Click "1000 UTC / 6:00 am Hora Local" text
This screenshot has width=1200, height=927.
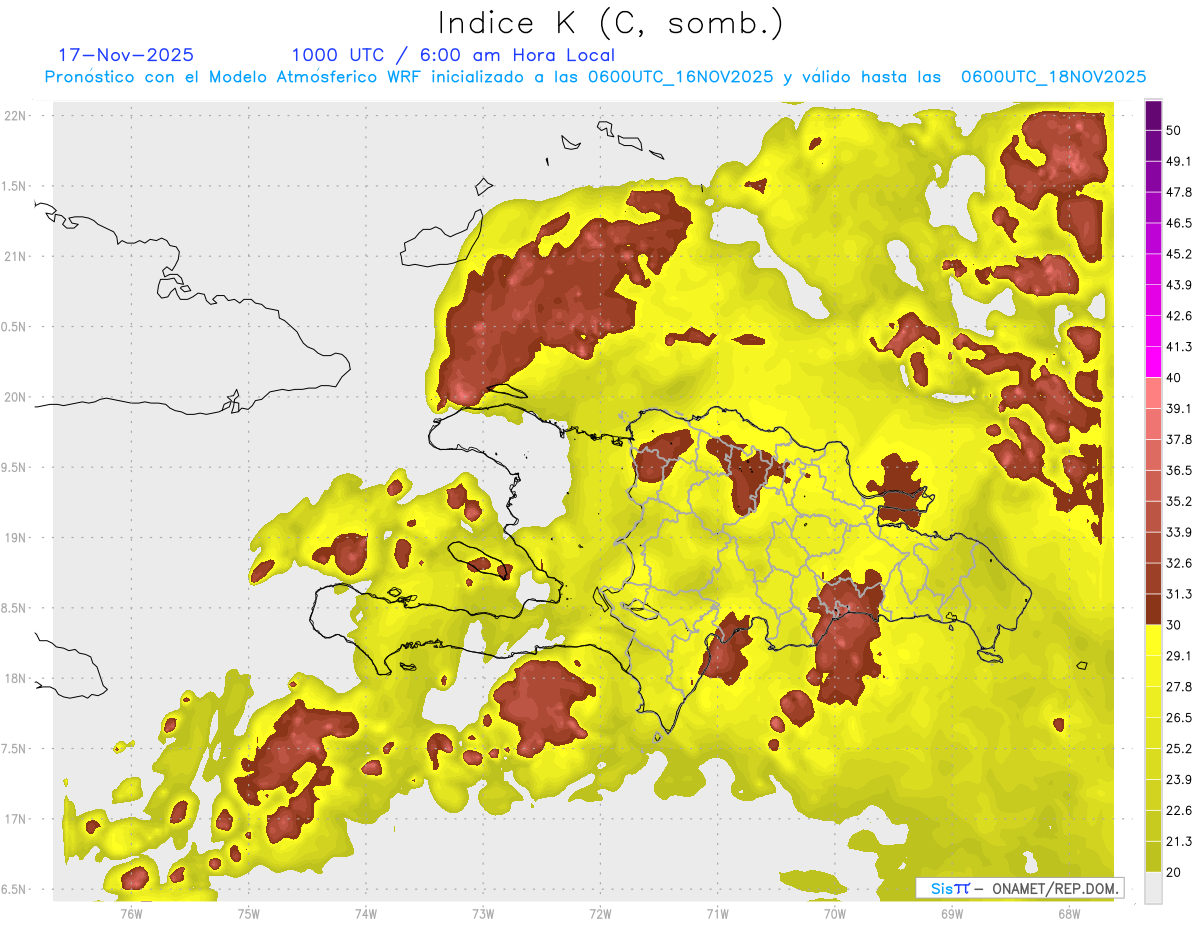pos(453,55)
